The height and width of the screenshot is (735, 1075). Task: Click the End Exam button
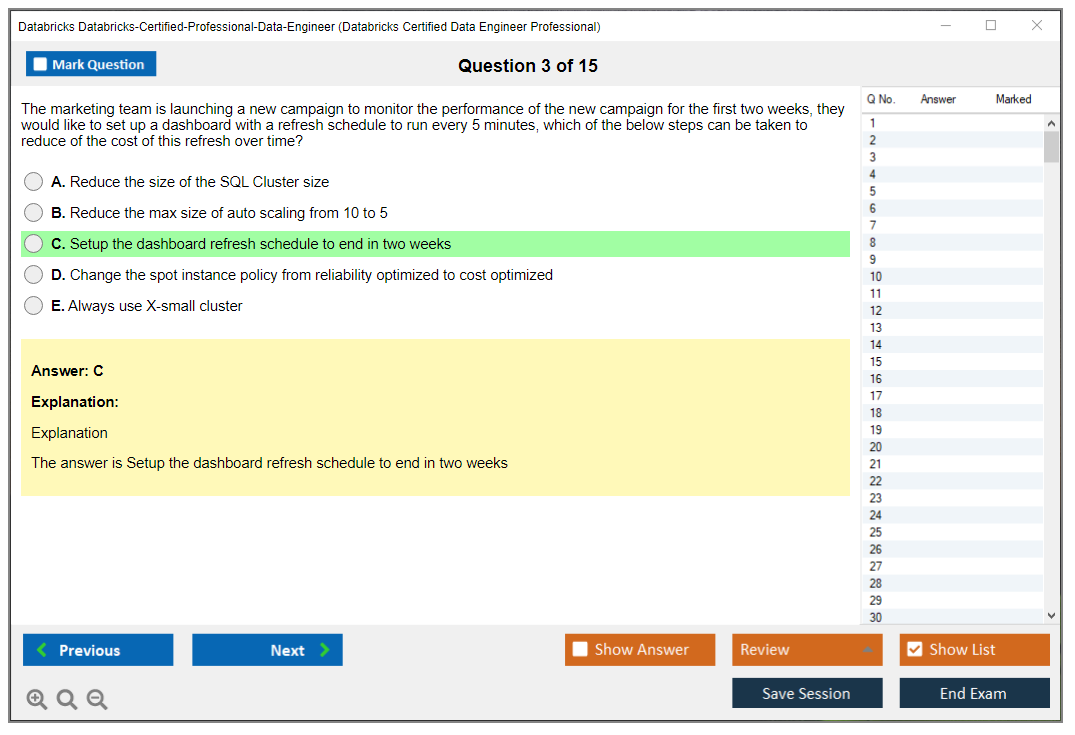click(974, 693)
